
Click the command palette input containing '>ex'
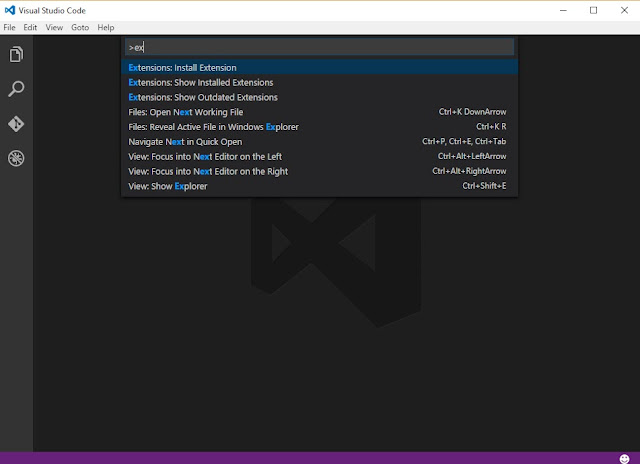click(x=320, y=47)
